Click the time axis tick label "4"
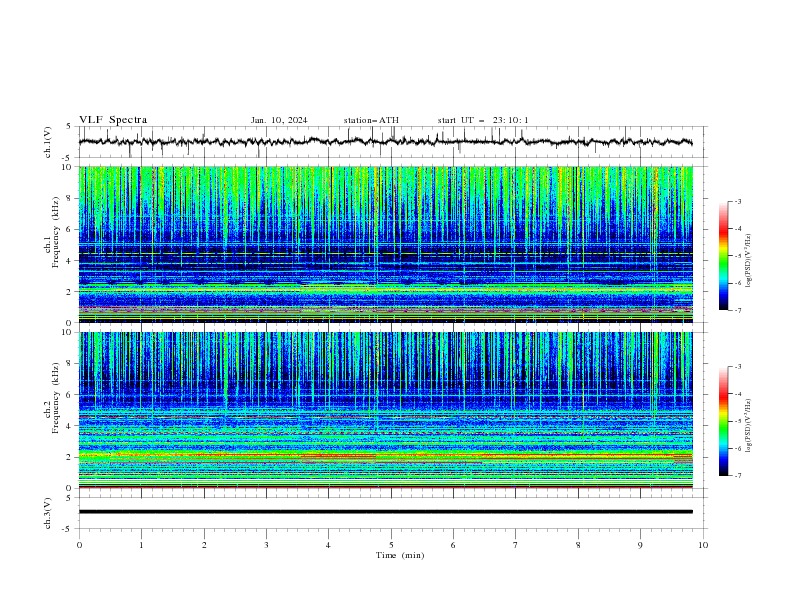 pyautogui.click(x=328, y=545)
